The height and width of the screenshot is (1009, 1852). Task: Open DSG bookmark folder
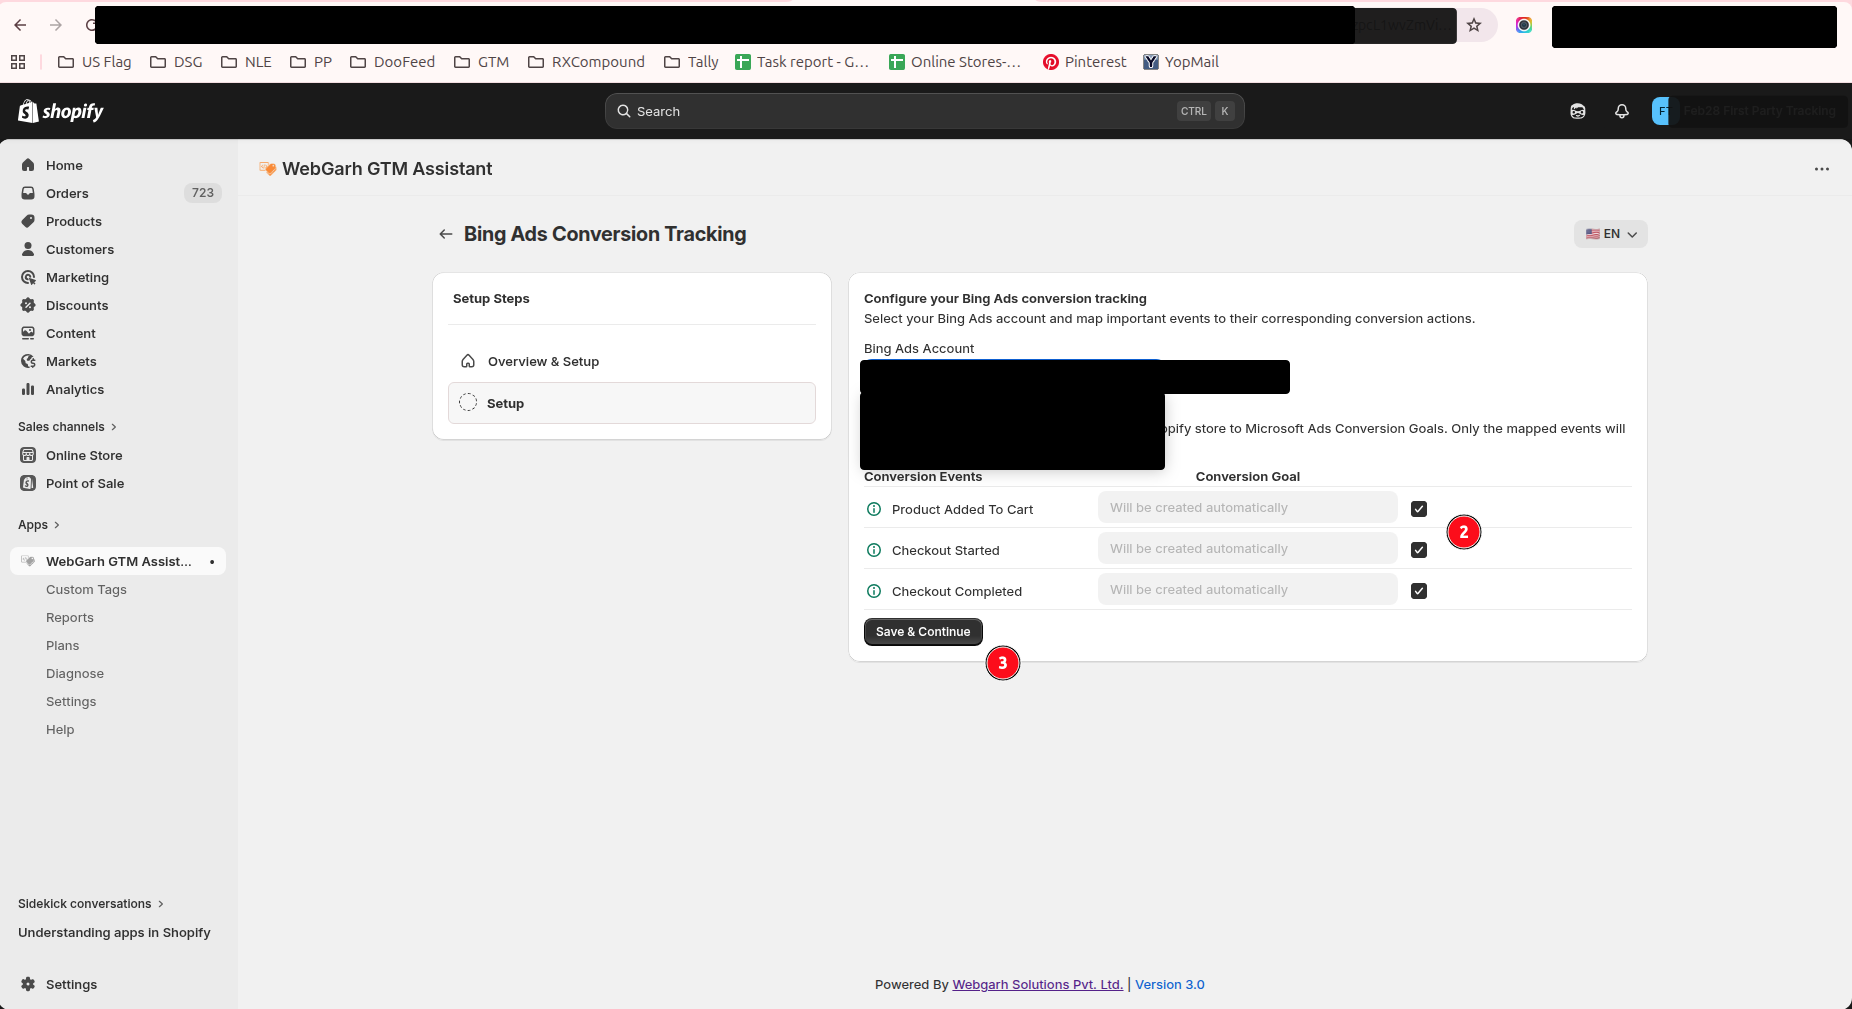coord(176,62)
